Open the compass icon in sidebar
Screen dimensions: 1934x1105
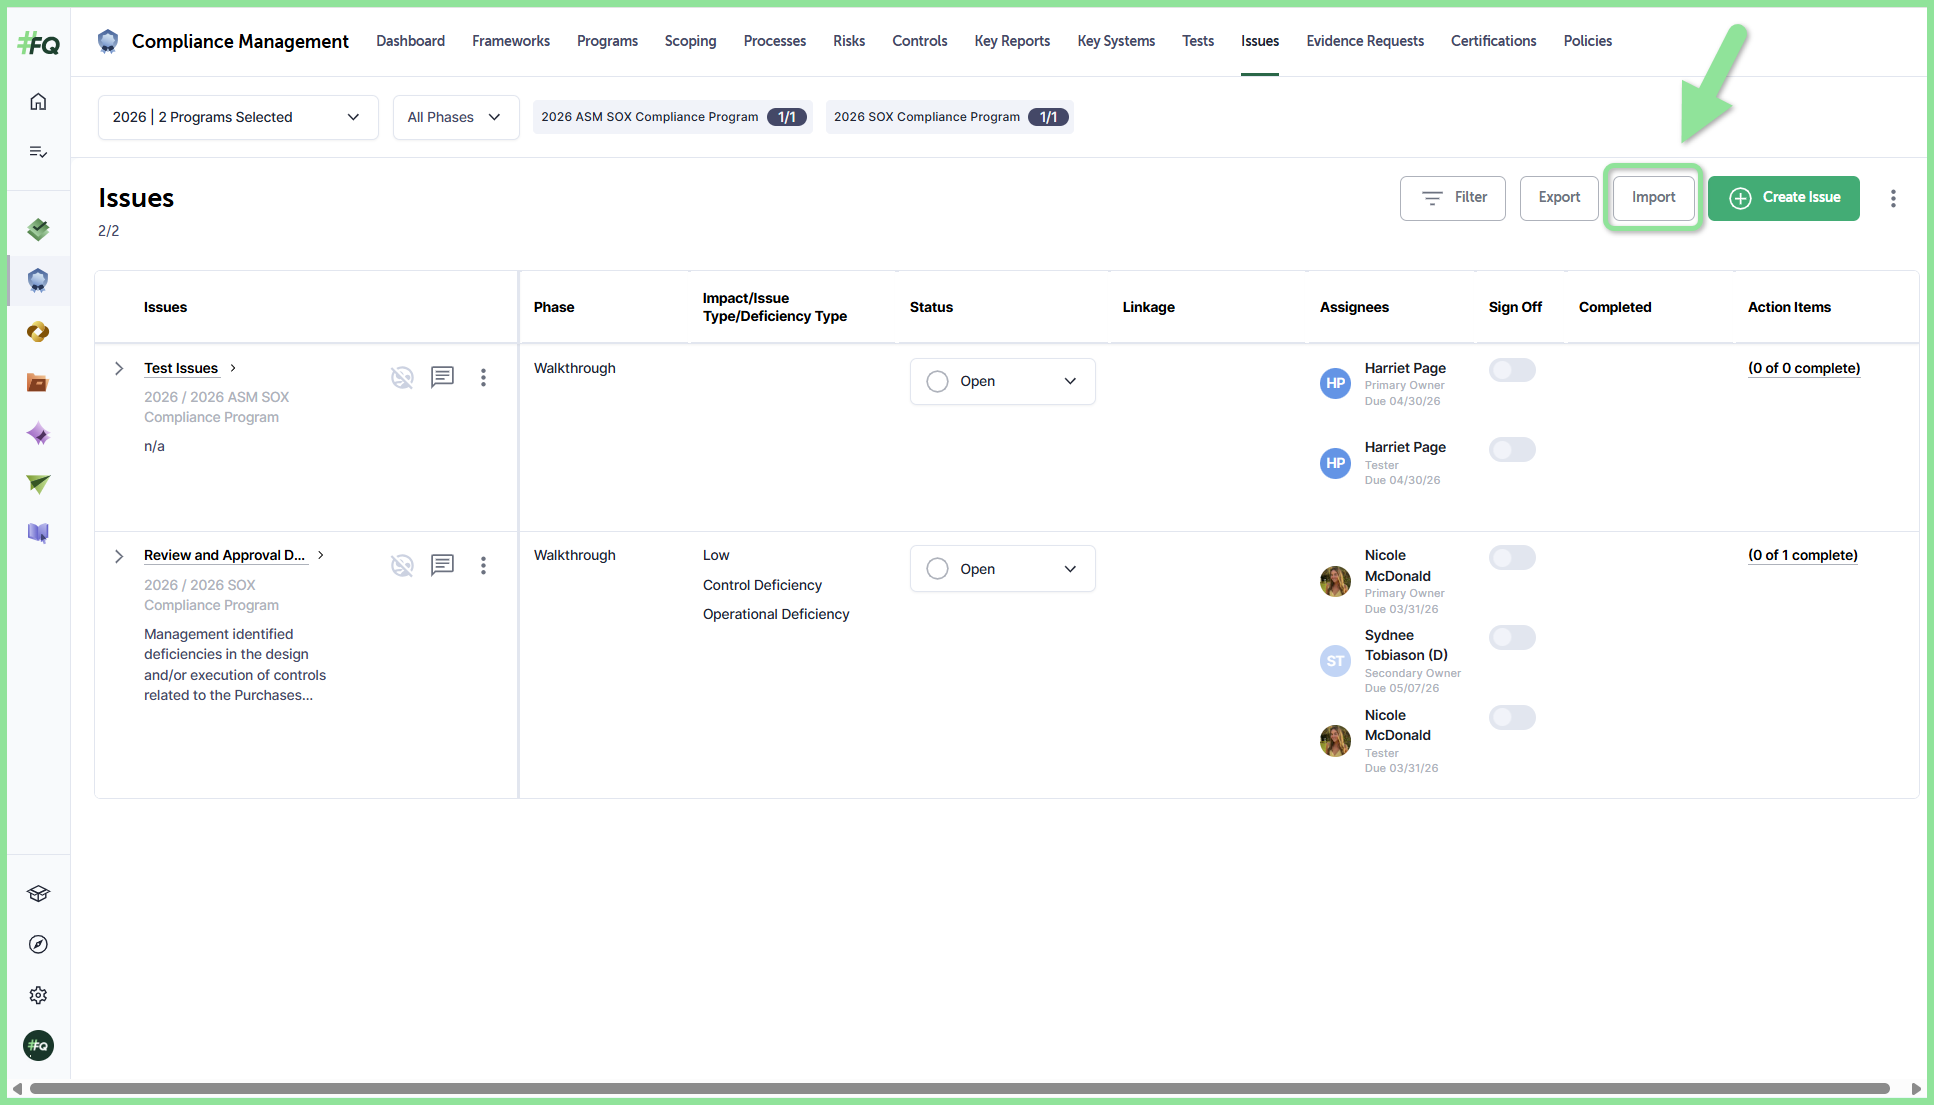point(38,944)
